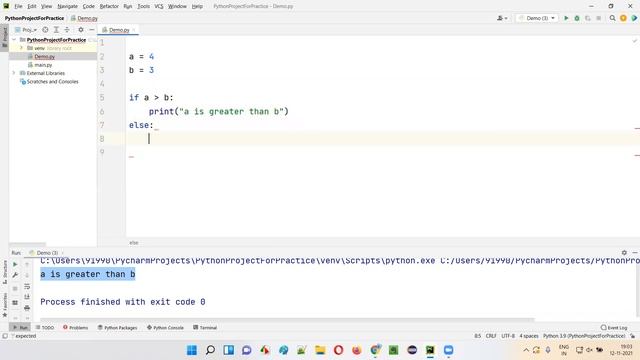Viewport: 640px width, 360px height.
Task: Click the Python 3.9 interpreter status widget
Action: click(x=584, y=336)
